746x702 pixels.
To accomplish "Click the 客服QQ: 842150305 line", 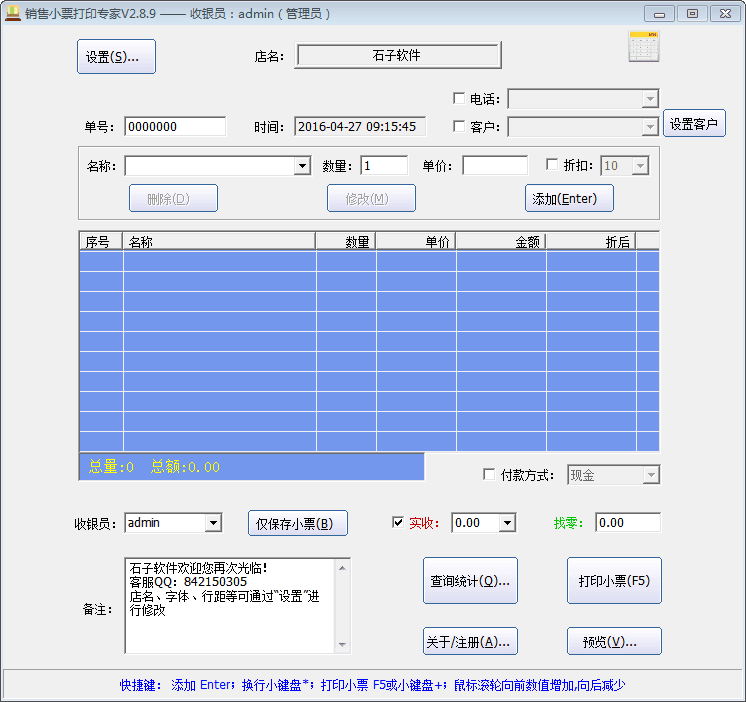I will [188, 582].
